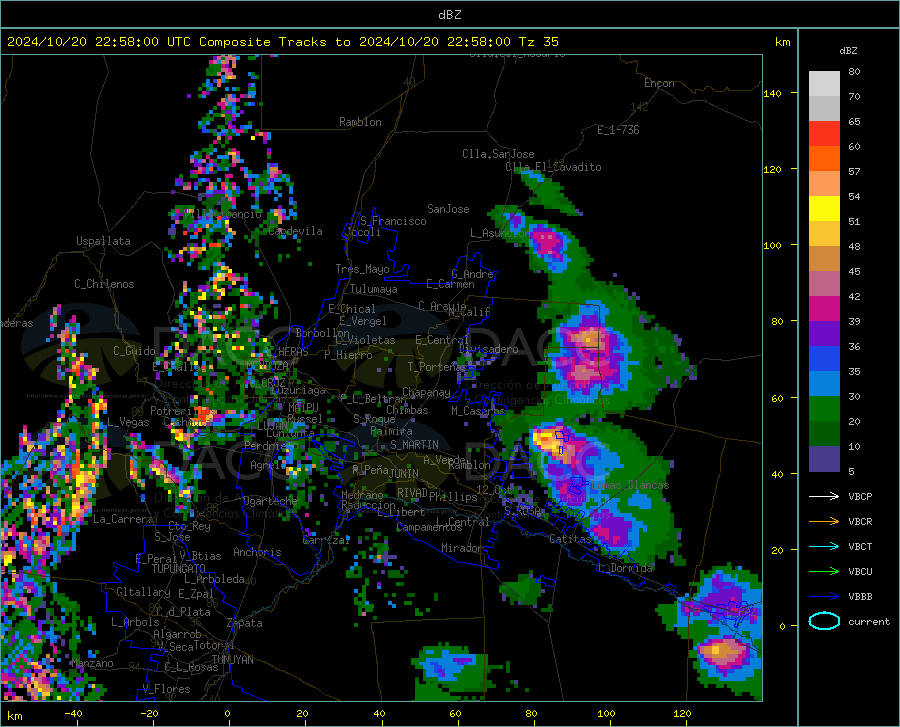The height and width of the screenshot is (727, 900).
Task: Click the Tres_Mayo place label
Action: [362, 269]
